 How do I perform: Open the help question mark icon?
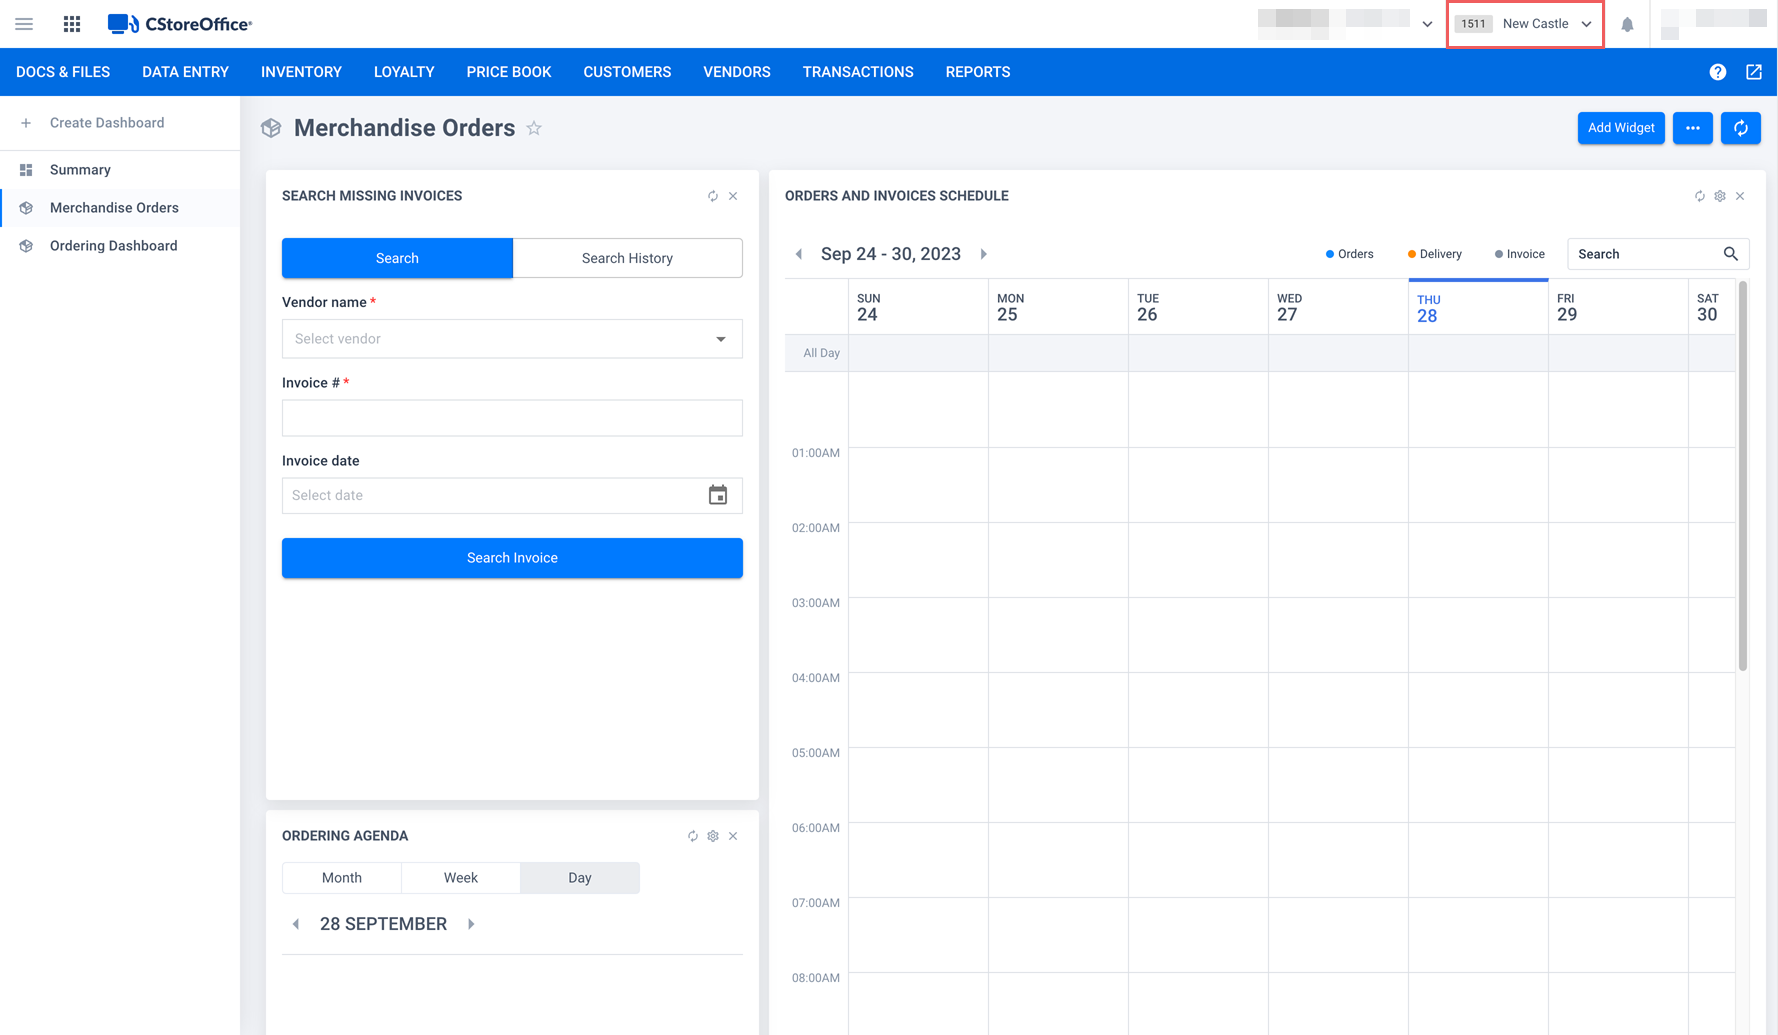point(1717,72)
